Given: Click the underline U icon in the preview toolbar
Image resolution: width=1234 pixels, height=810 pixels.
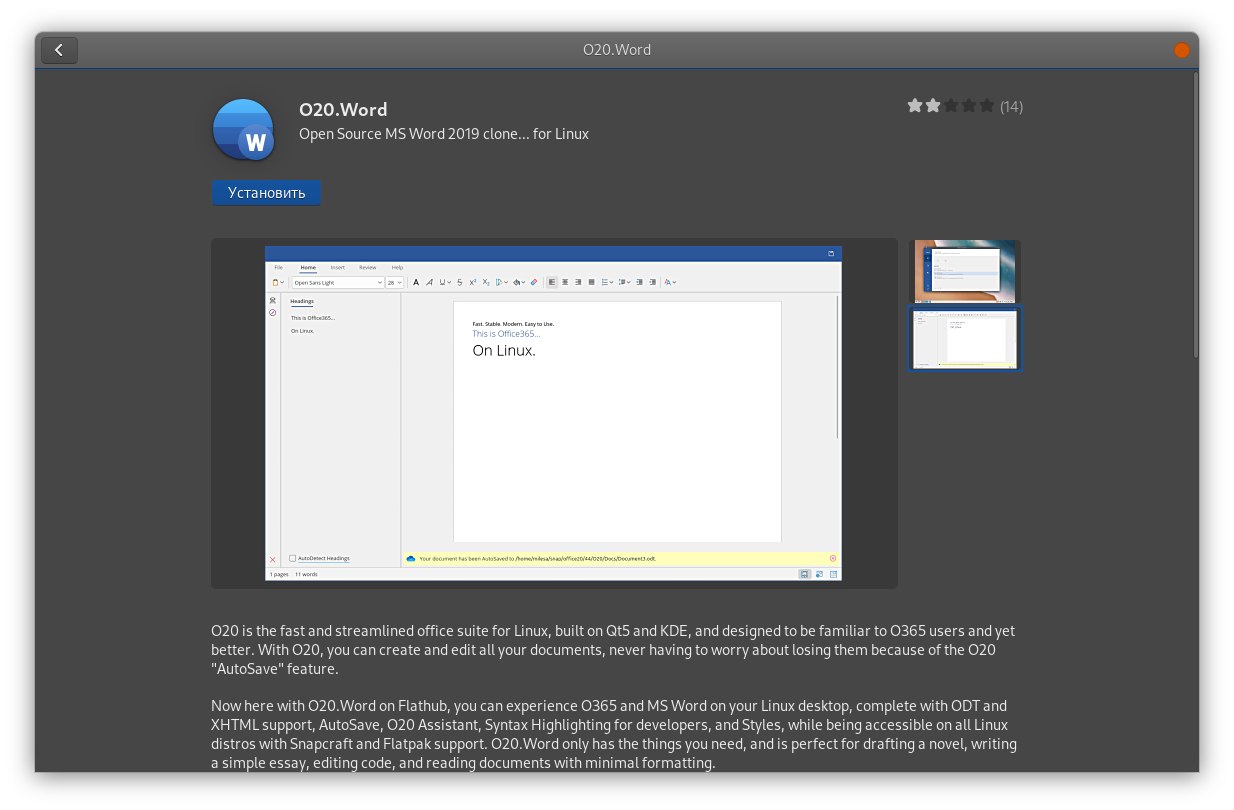Looking at the screenshot, I should (444, 283).
